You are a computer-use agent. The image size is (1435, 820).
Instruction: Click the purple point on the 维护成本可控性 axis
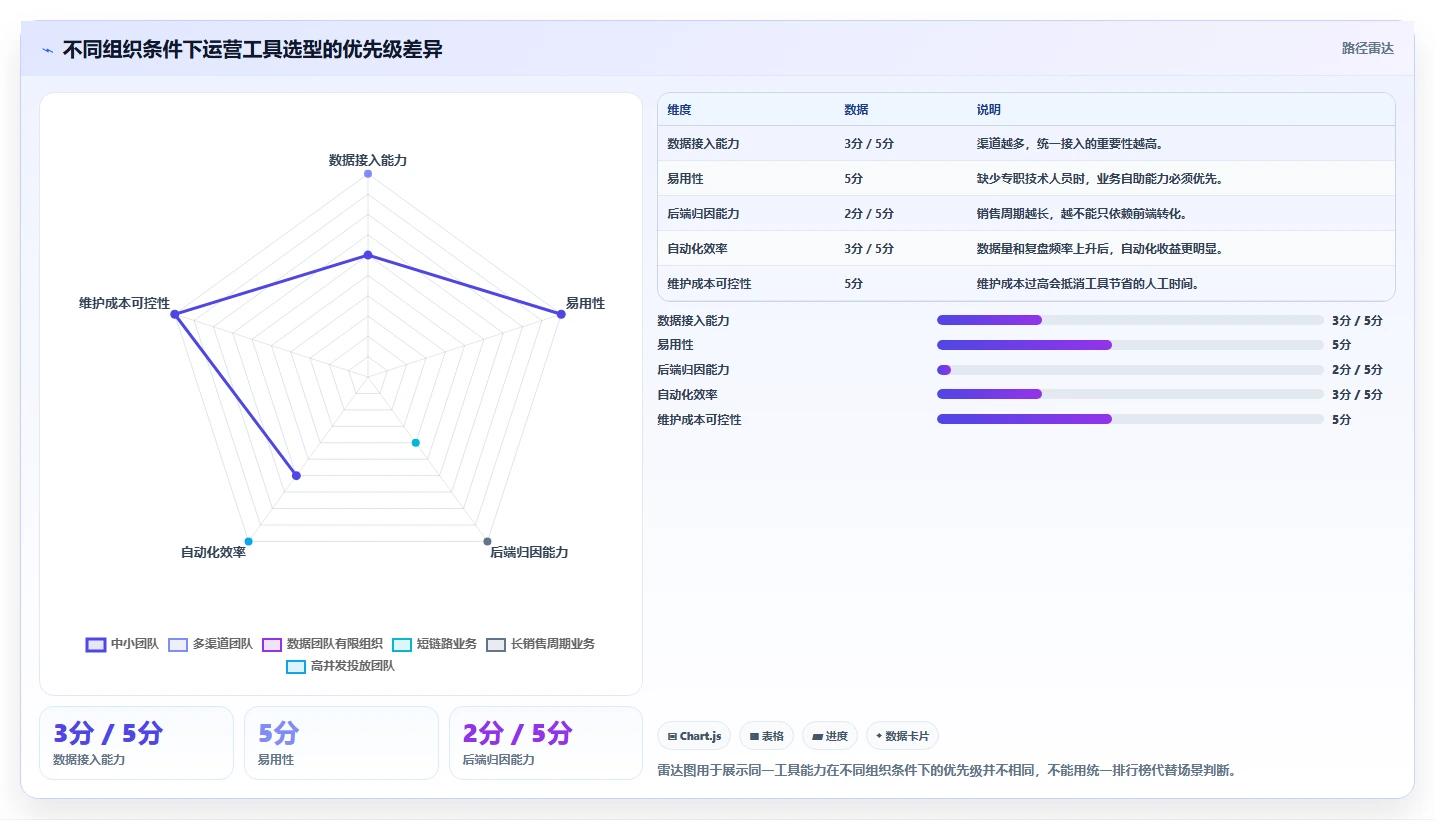point(175,314)
